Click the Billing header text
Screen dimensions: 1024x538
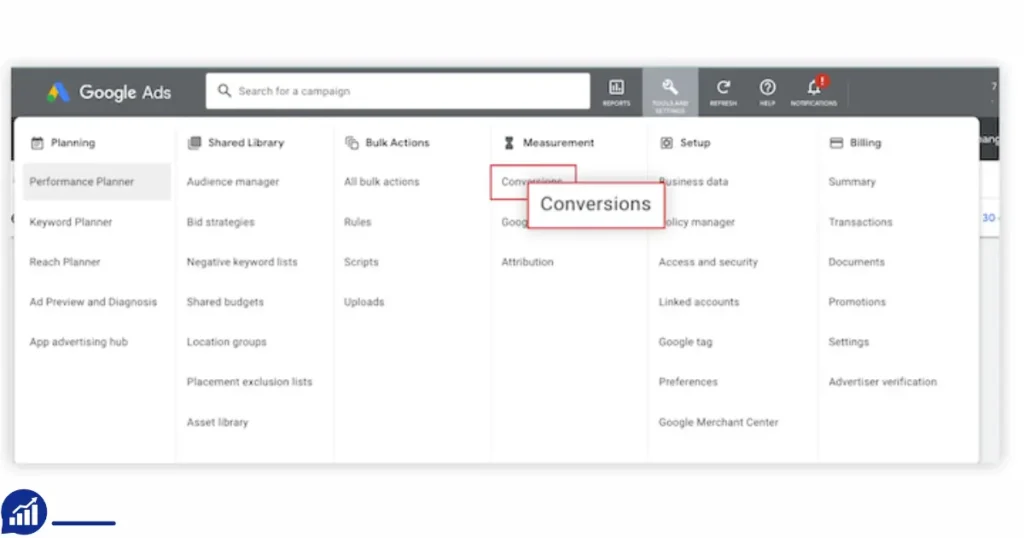(865, 143)
